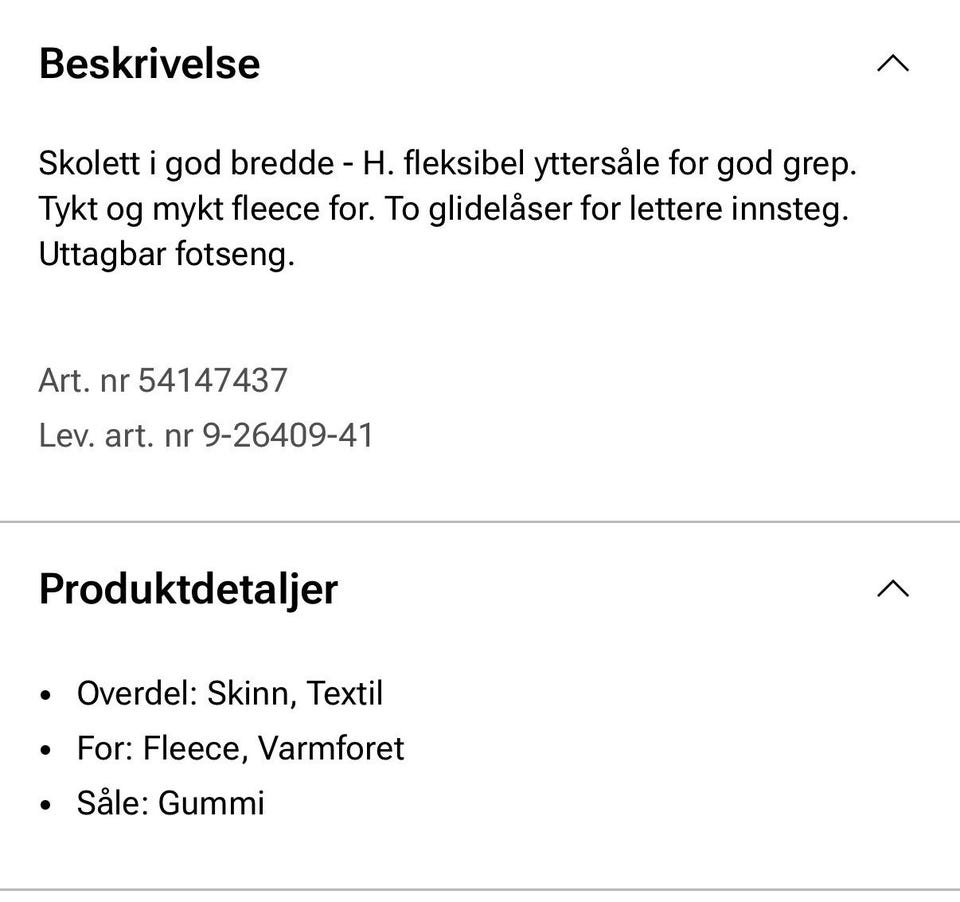Click supplier number 9-26409-41
Viewport: 960px width, 902px height.
click(x=288, y=436)
